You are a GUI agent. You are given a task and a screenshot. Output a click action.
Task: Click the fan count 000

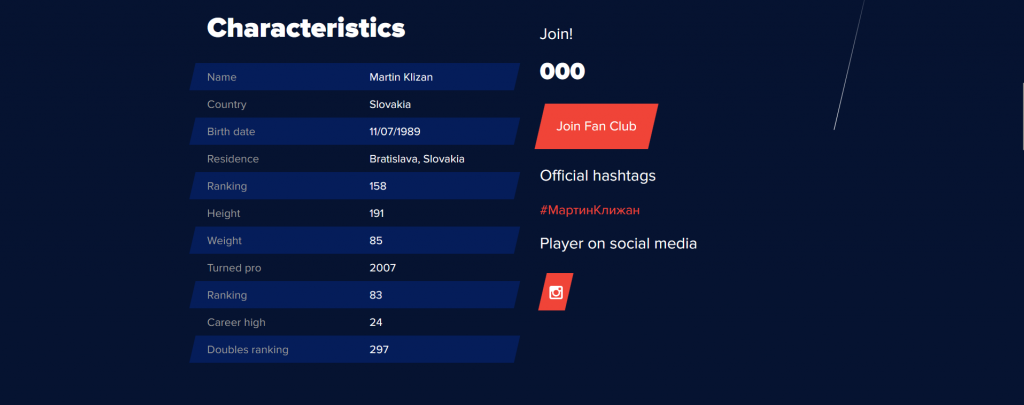click(x=562, y=72)
